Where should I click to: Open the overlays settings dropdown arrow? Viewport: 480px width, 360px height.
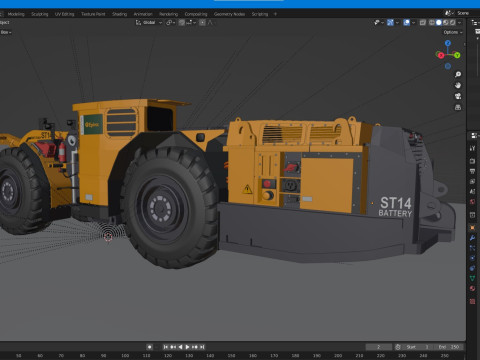coord(414,23)
